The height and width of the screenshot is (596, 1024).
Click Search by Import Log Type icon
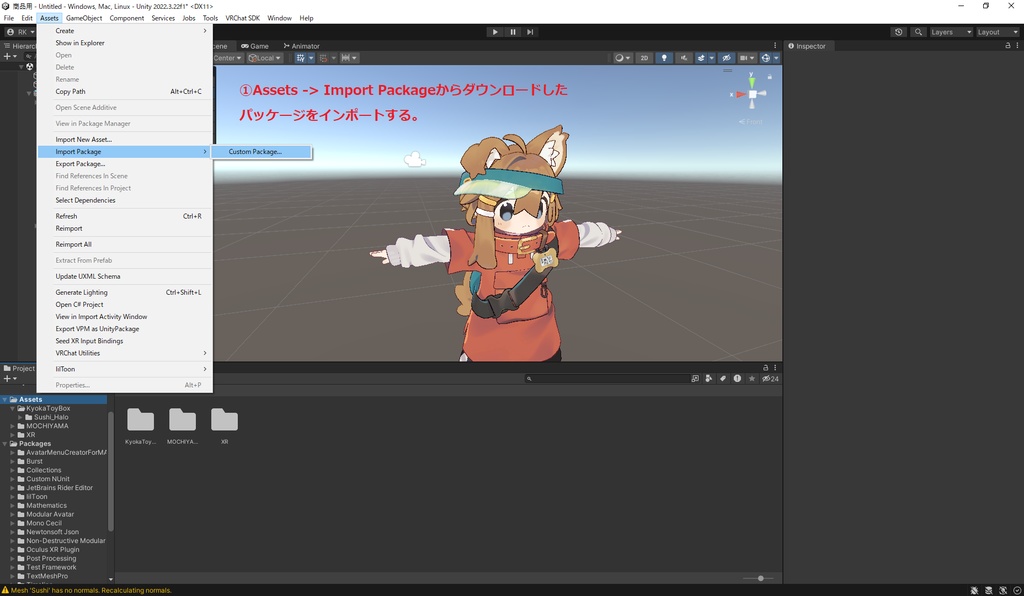[737, 379]
